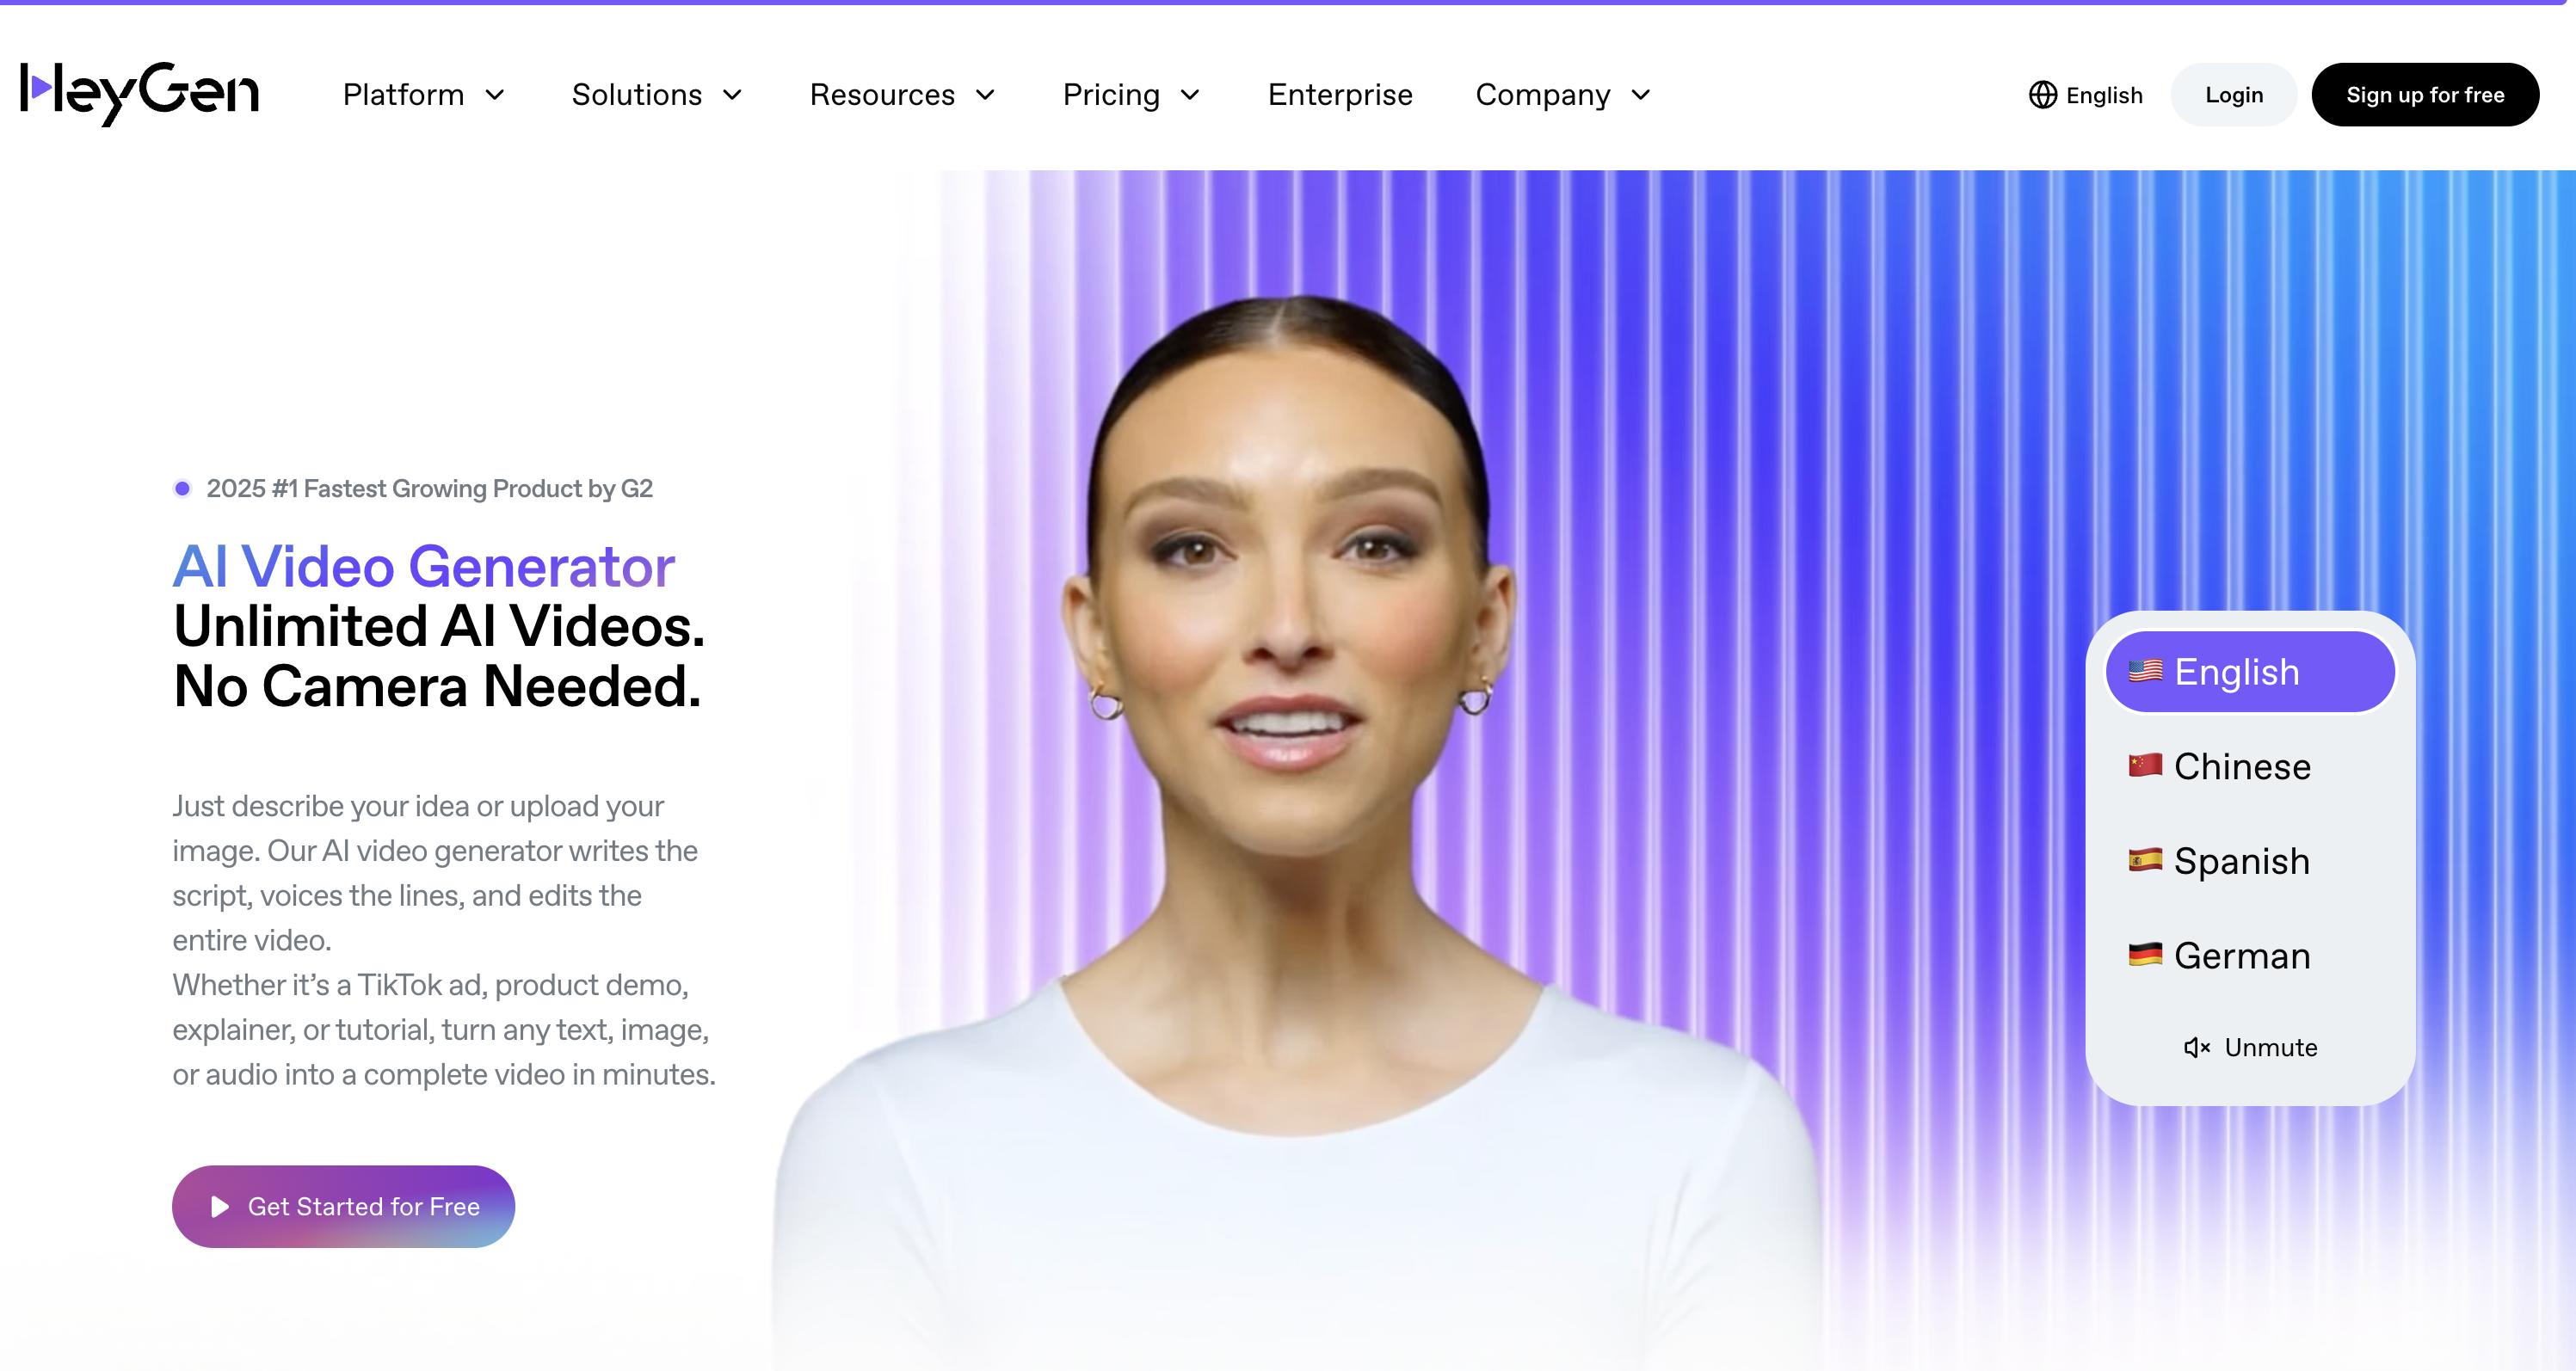Select the highlighted English language pill

[x=2250, y=672]
